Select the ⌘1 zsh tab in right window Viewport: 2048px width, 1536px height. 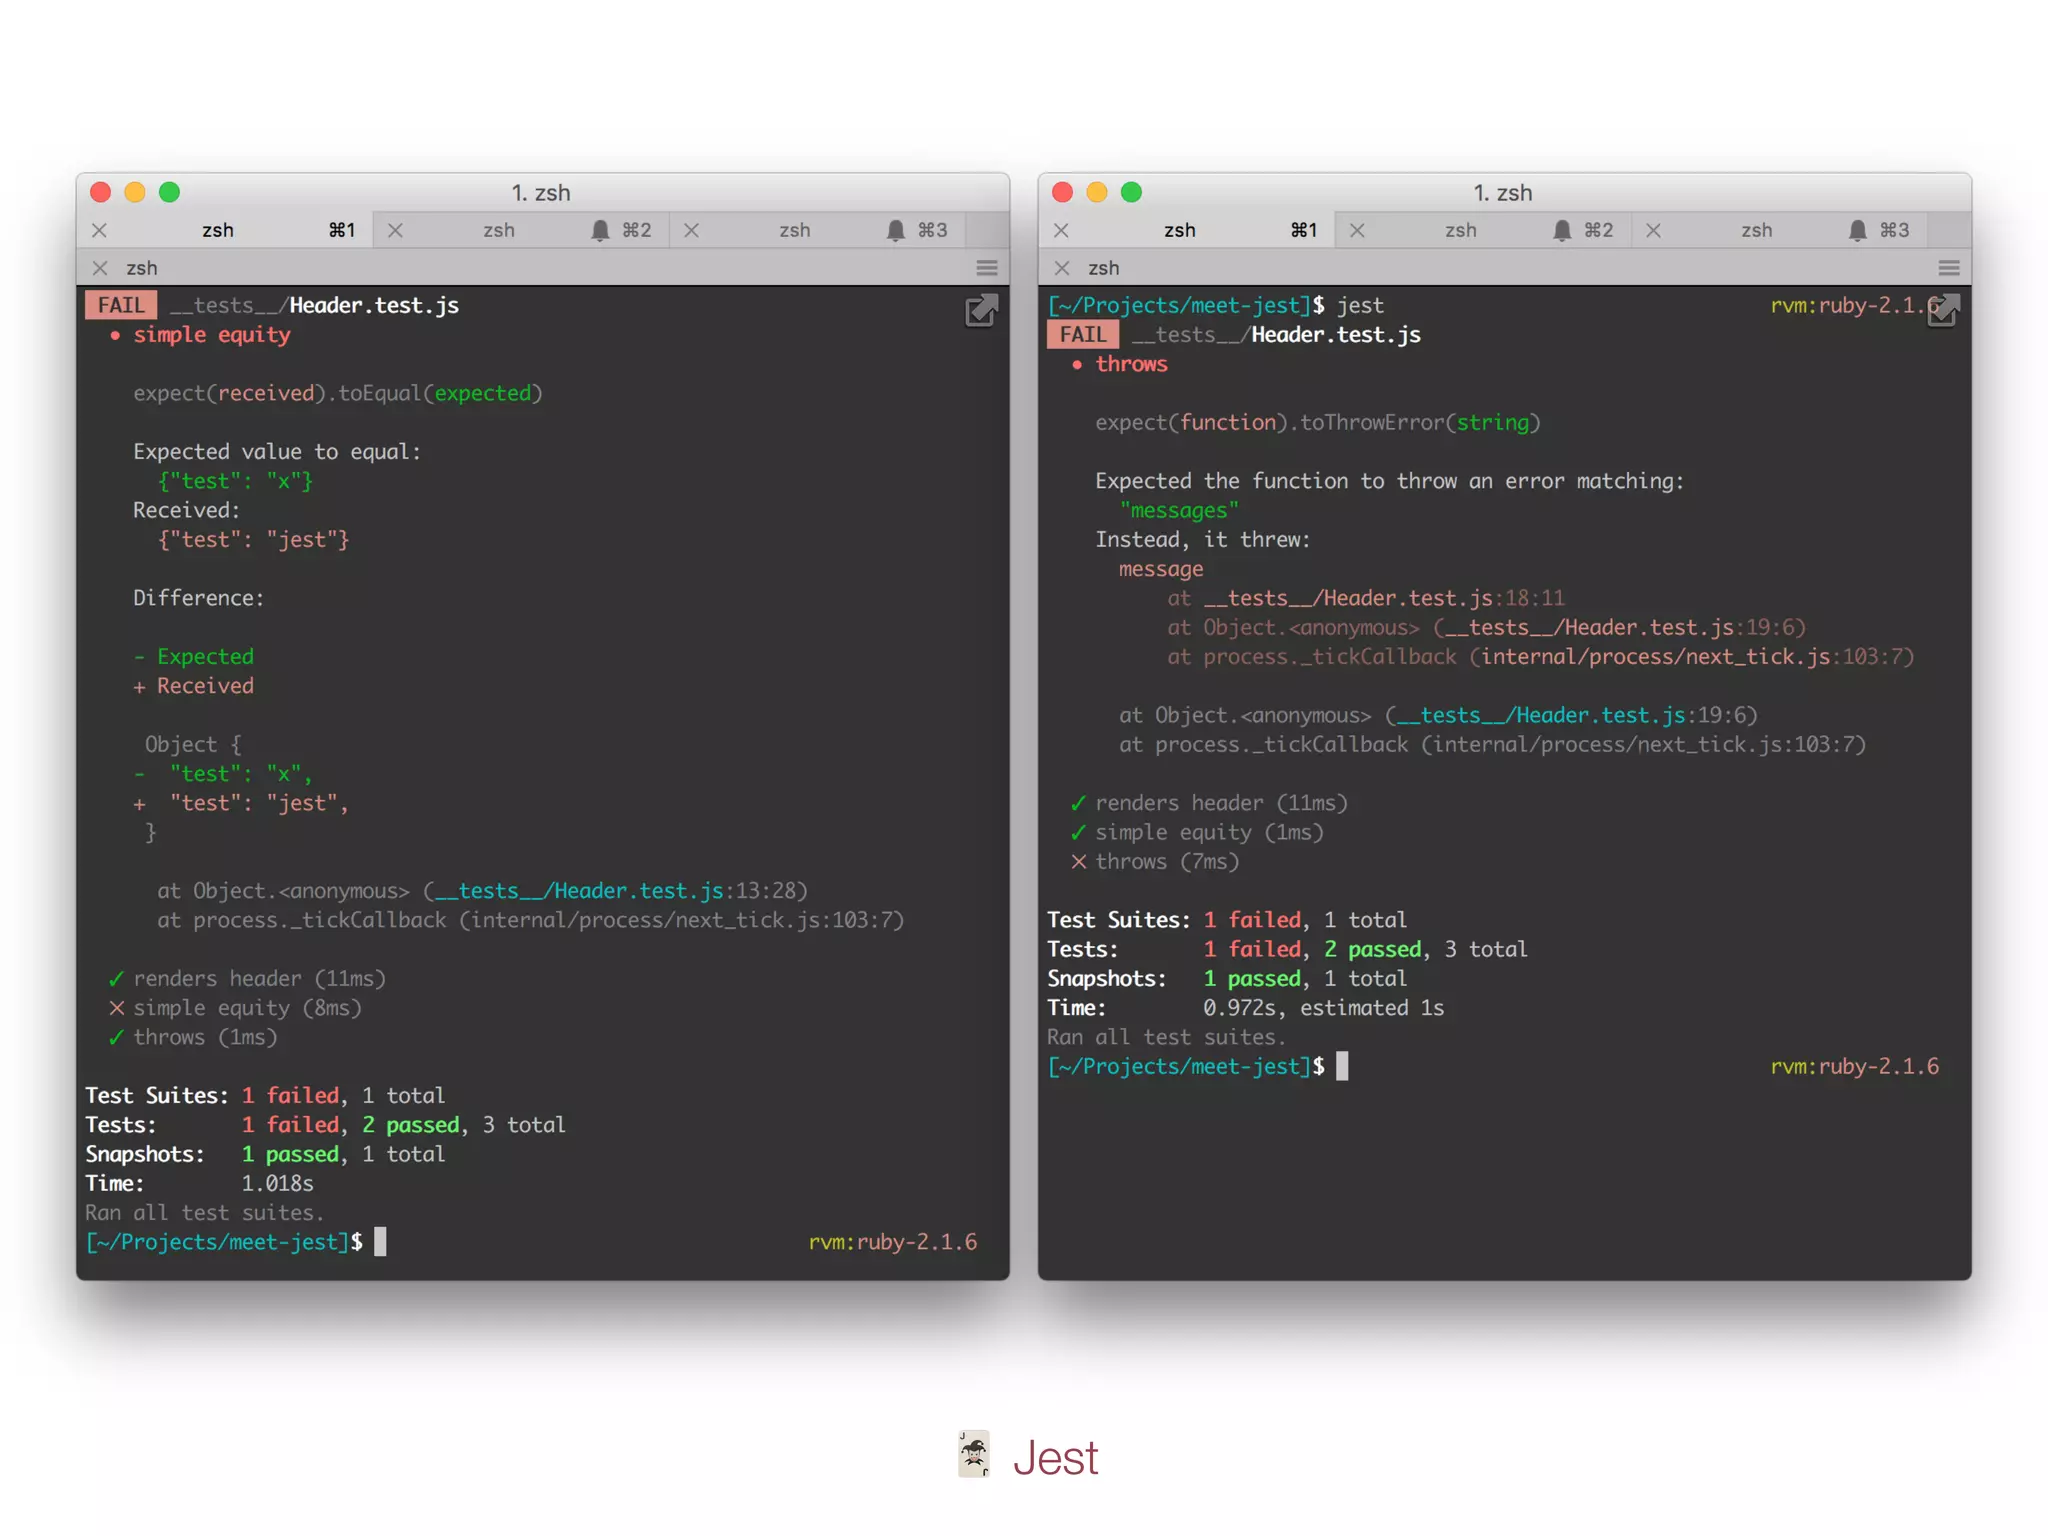click(x=1180, y=231)
